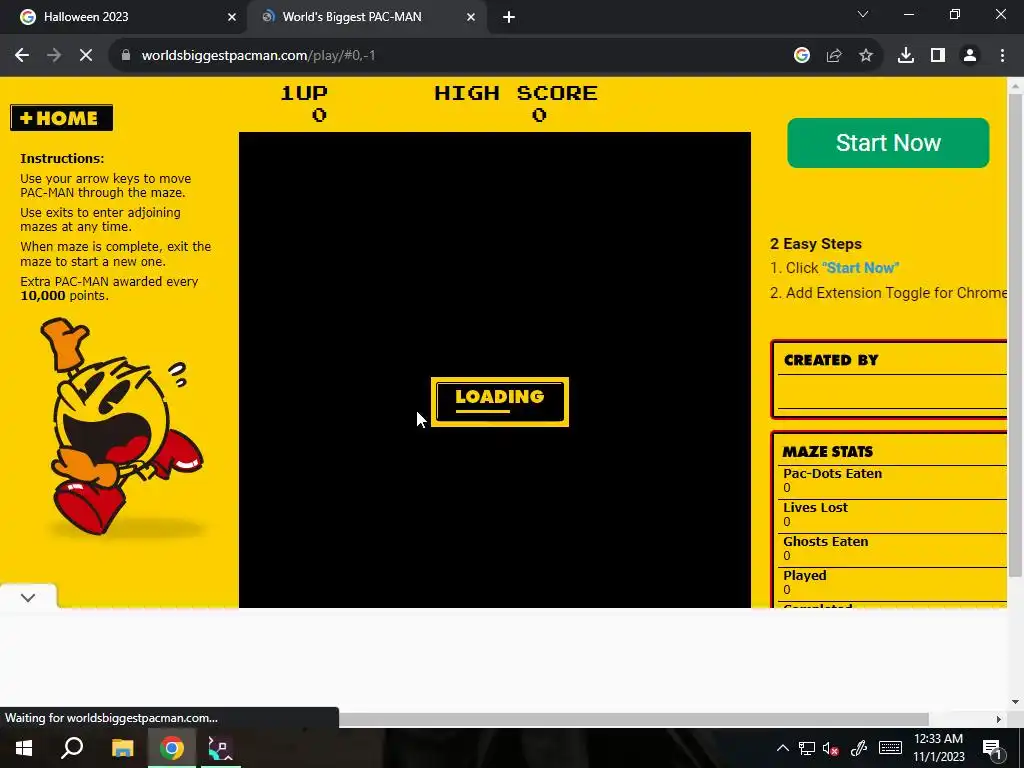1024x768 pixels.
Task: Bookmark this page with the star icon
Action: pos(866,56)
